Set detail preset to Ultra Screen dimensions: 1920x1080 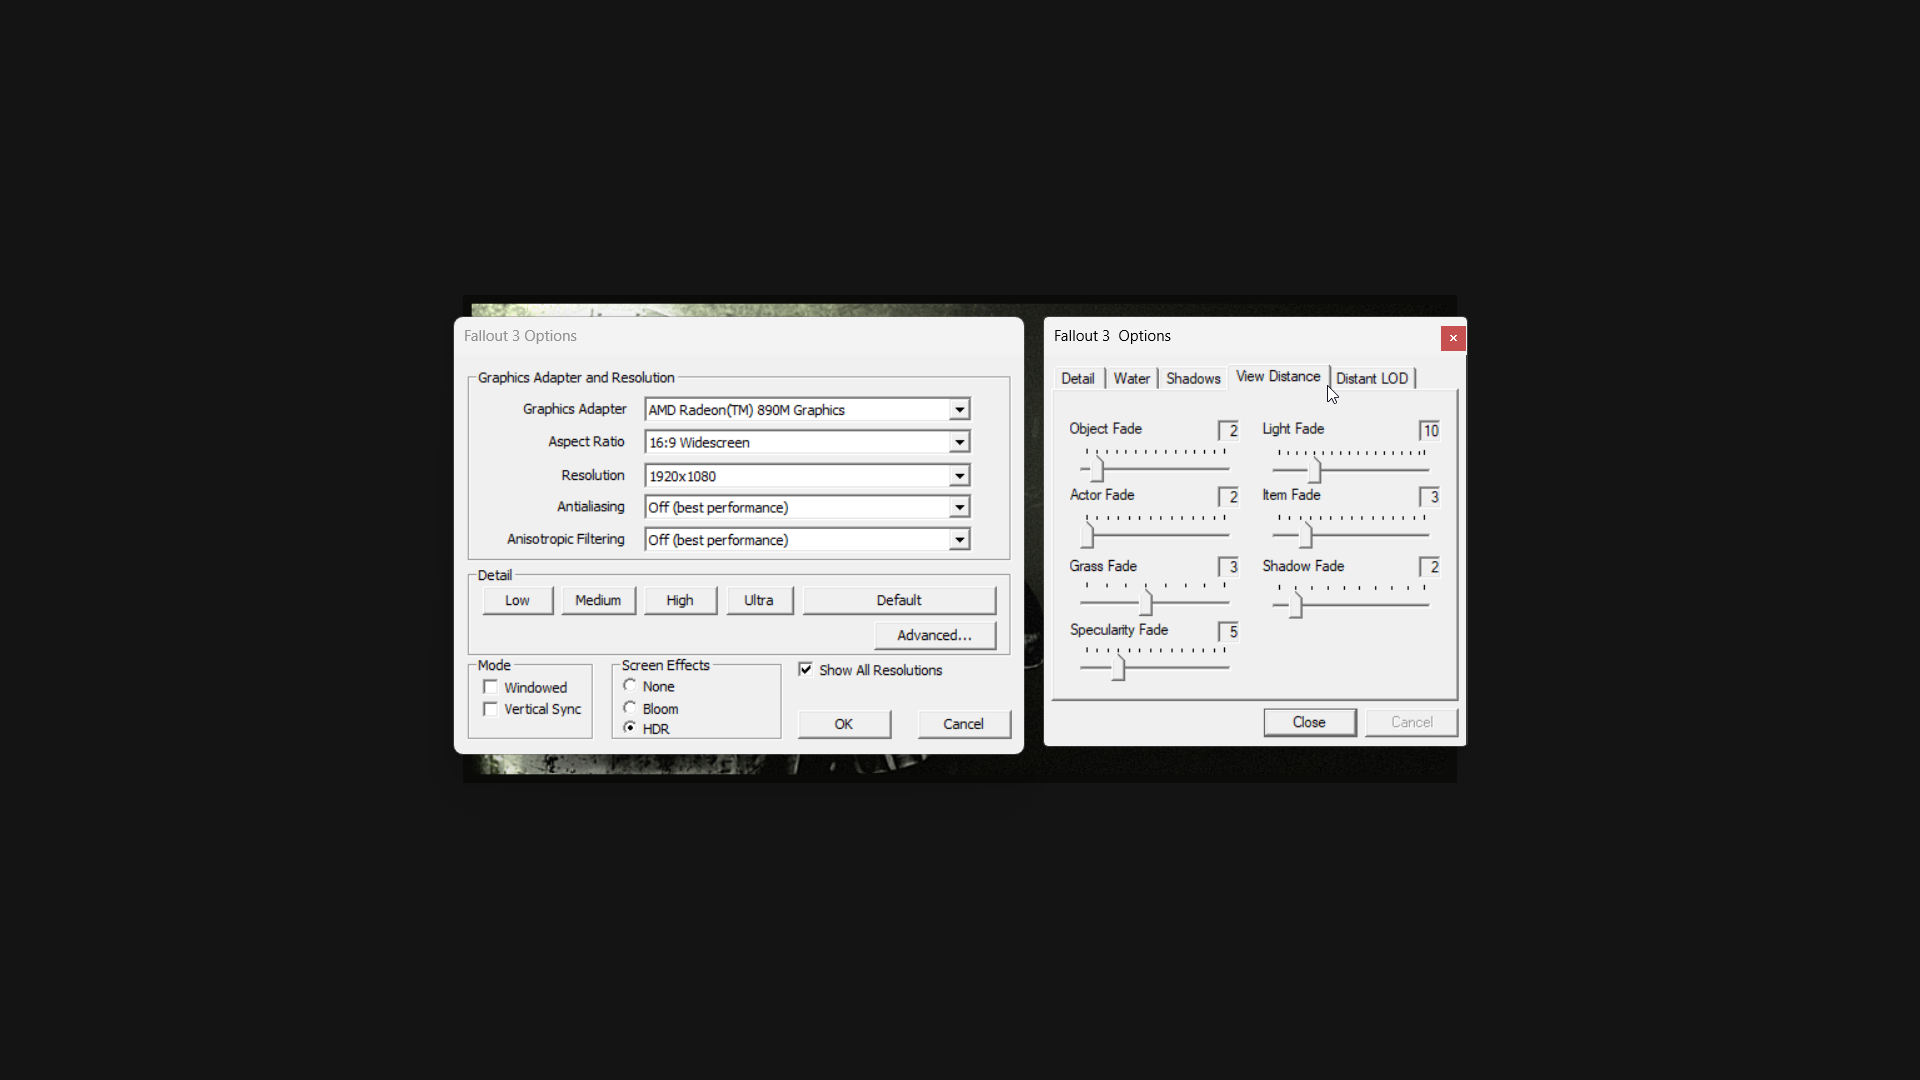pos(759,600)
